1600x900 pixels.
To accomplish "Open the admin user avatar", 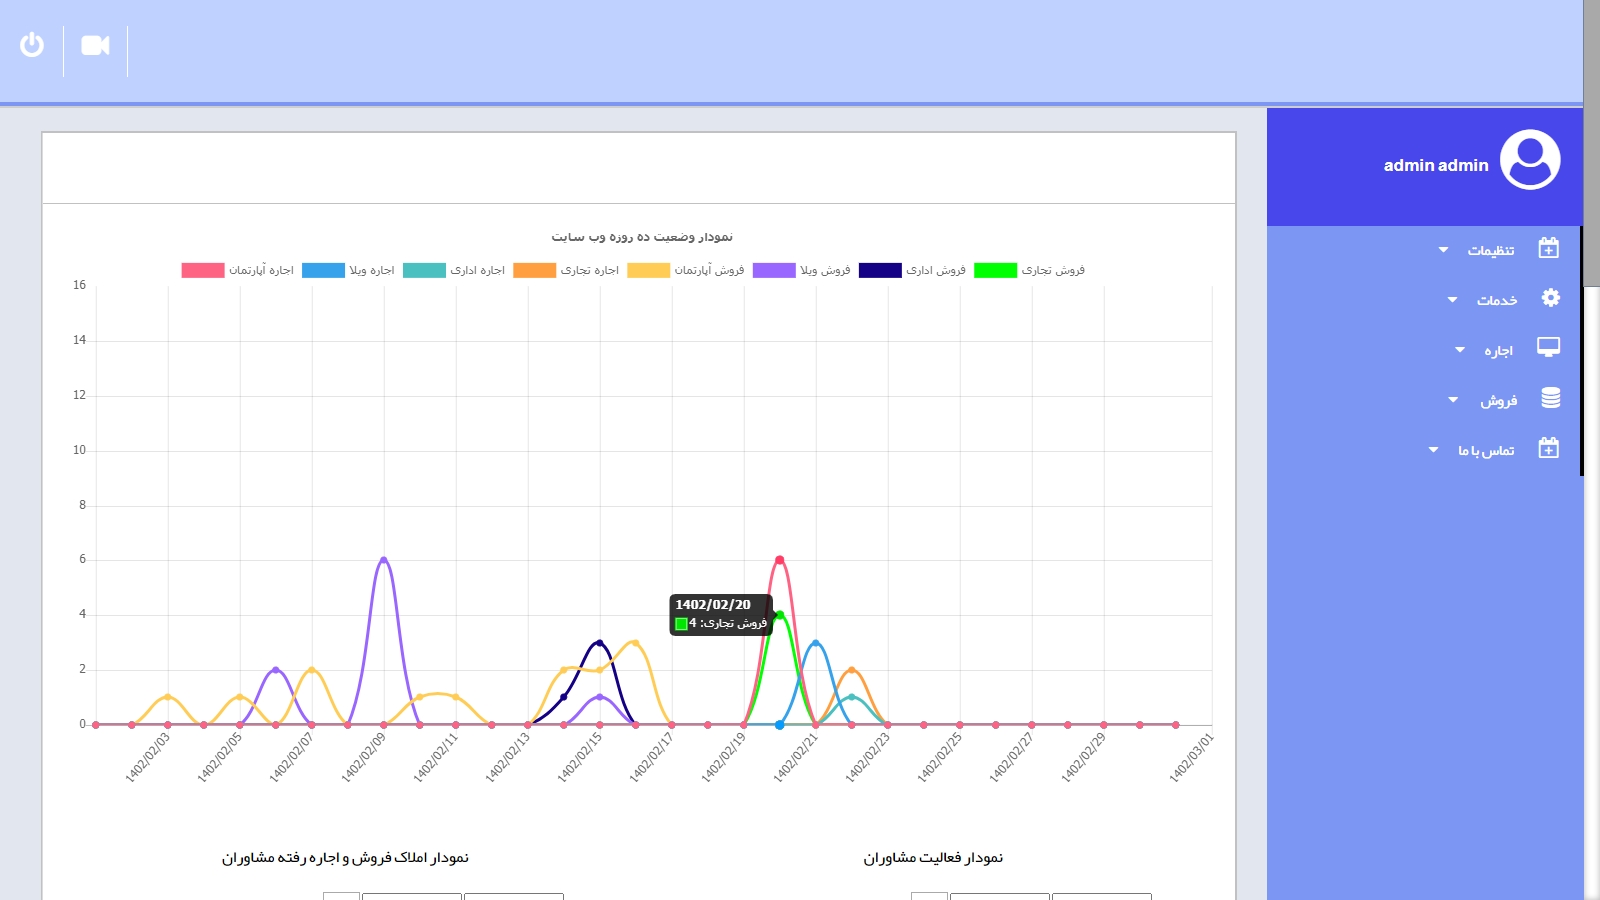I will pyautogui.click(x=1529, y=160).
